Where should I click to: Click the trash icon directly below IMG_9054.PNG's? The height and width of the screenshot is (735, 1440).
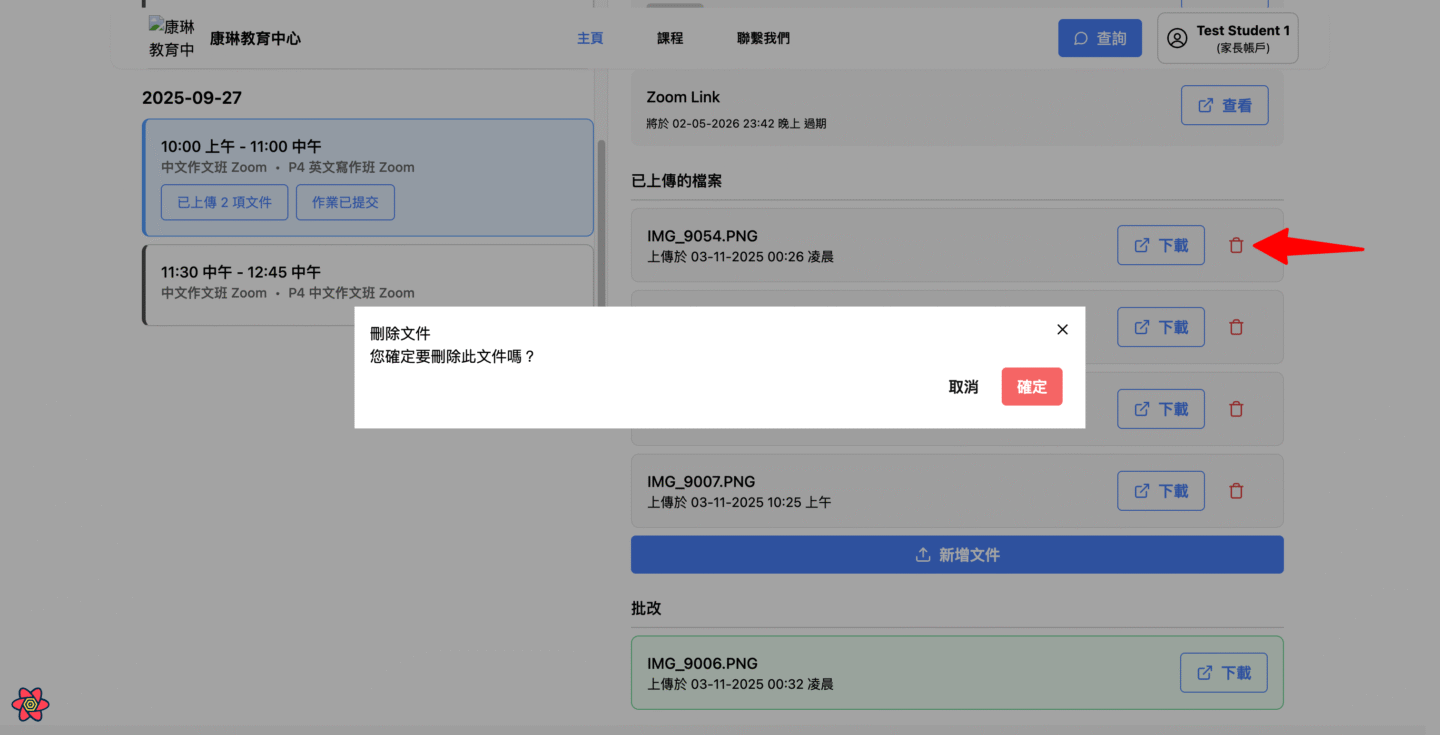(x=1236, y=327)
